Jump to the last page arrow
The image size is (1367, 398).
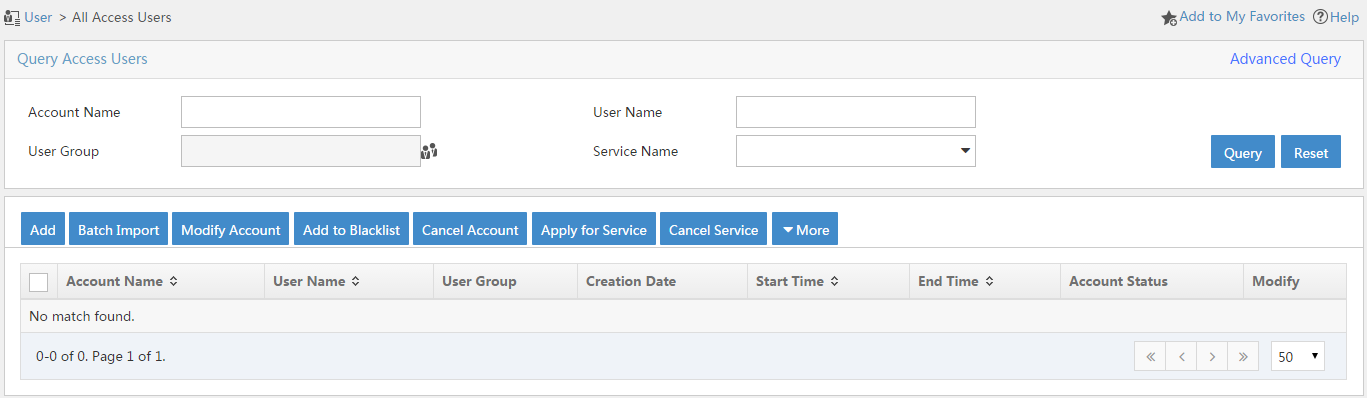[1243, 356]
